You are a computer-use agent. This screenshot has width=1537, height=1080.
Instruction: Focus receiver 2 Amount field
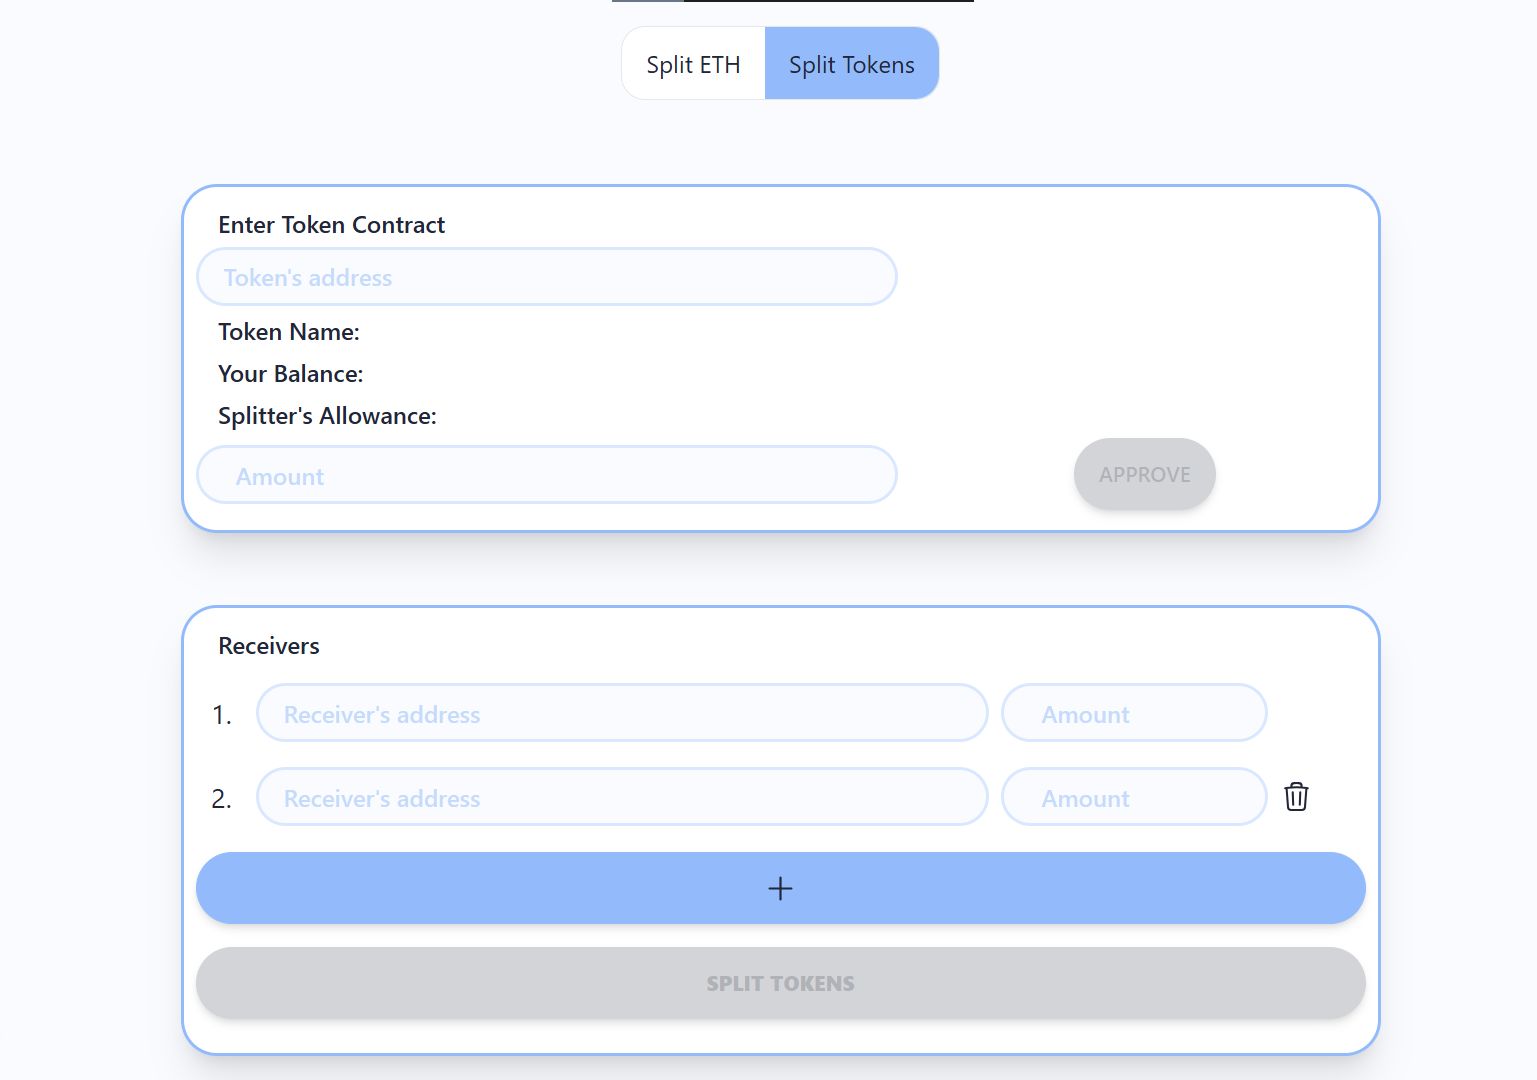(x=1134, y=797)
